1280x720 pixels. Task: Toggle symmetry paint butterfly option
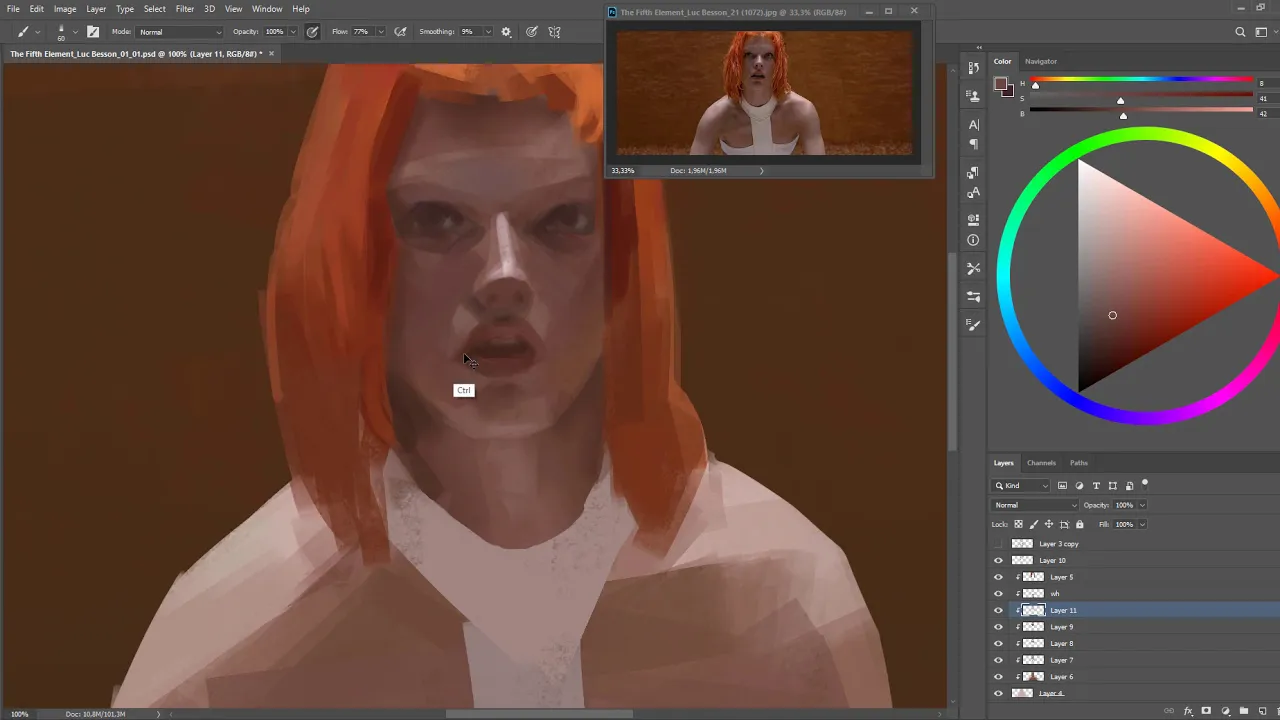click(x=555, y=32)
